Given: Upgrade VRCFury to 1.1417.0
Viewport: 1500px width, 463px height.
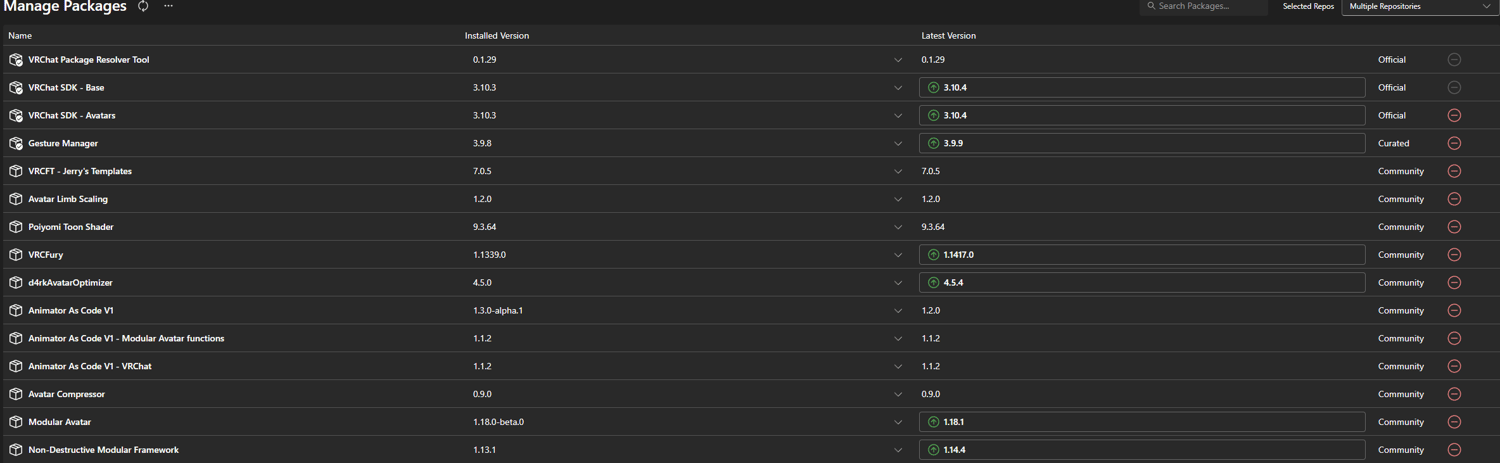Looking at the screenshot, I should click(x=1142, y=255).
